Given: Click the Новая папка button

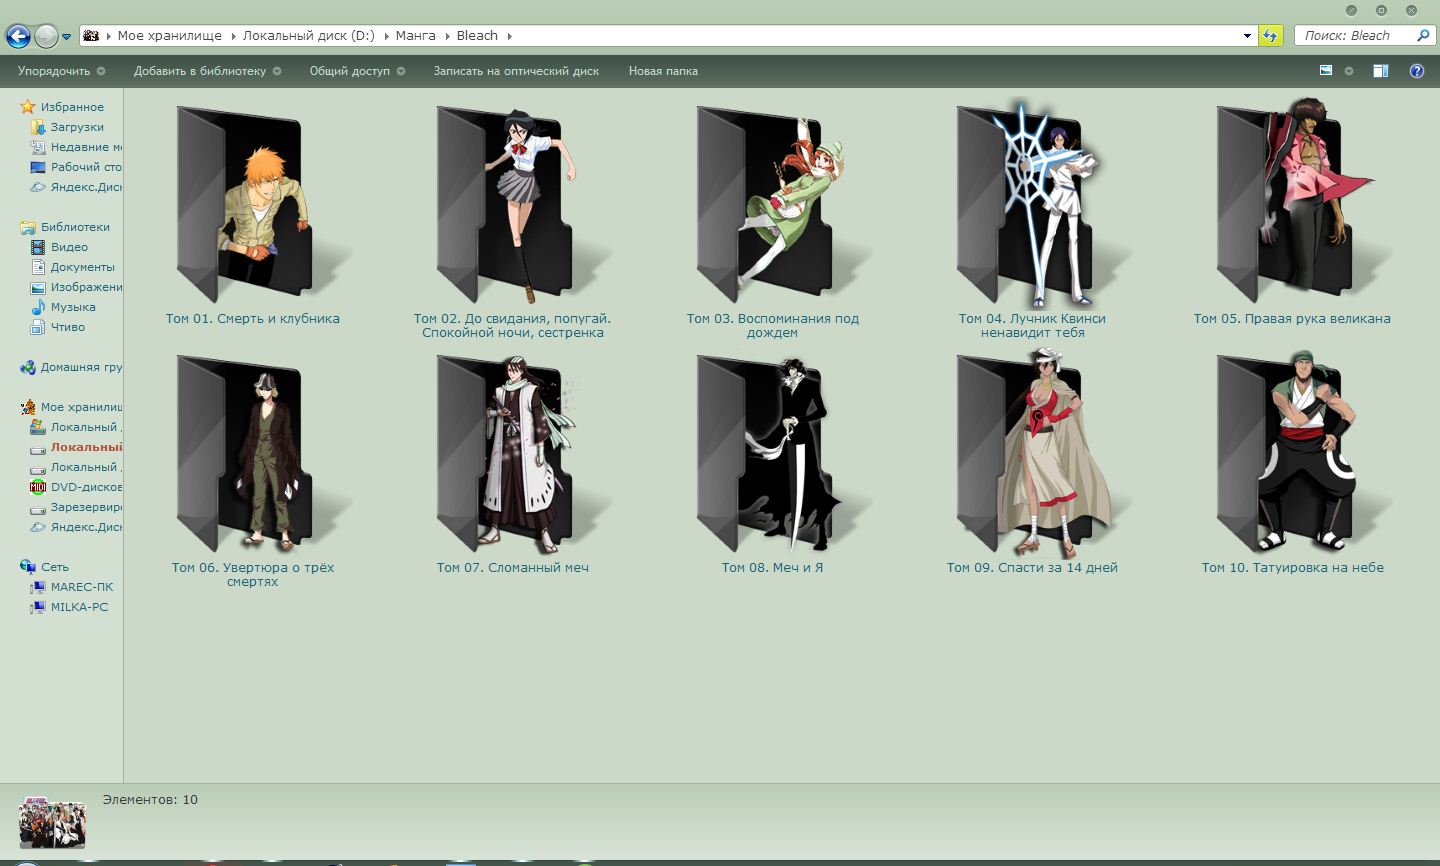Looking at the screenshot, I should (663, 71).
